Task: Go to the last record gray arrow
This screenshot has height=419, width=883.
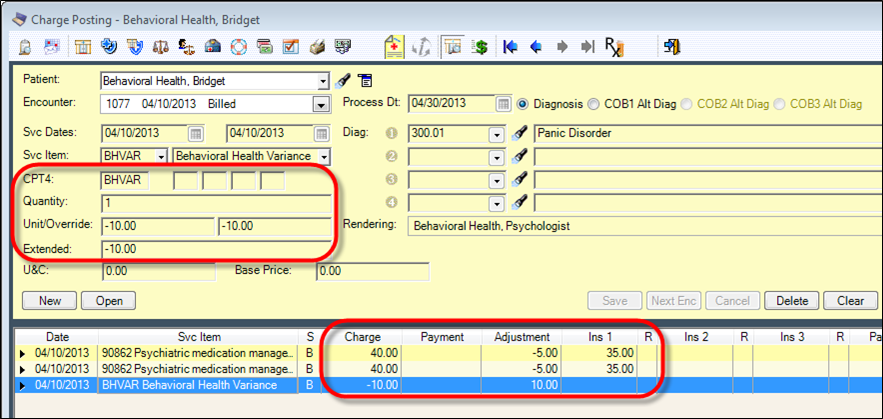Action: [587, 47]
